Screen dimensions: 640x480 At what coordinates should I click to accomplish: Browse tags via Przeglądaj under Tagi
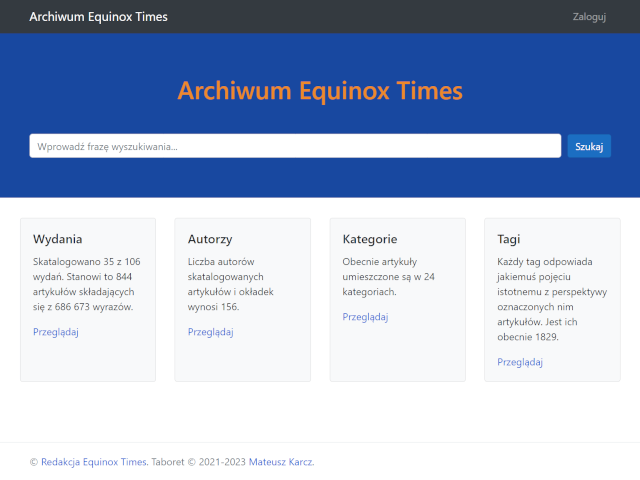point(520,362)
